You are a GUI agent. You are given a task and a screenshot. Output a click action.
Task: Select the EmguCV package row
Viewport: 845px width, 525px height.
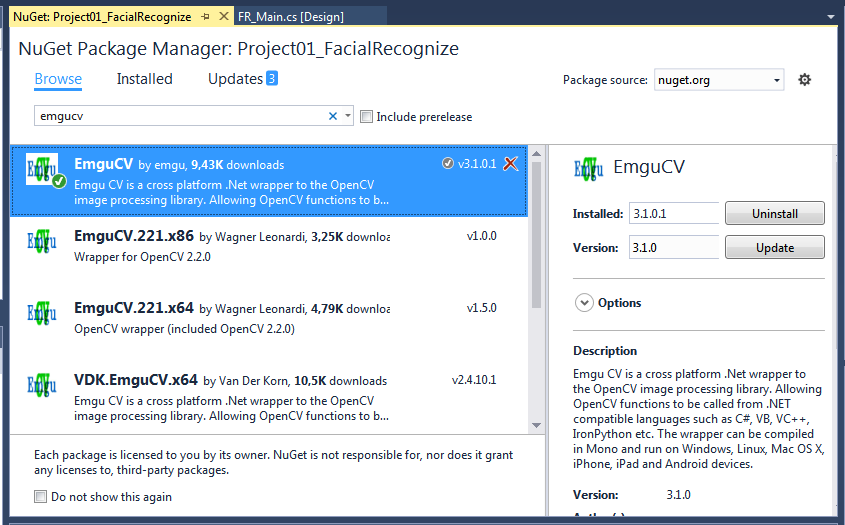(x=269, y=181)
